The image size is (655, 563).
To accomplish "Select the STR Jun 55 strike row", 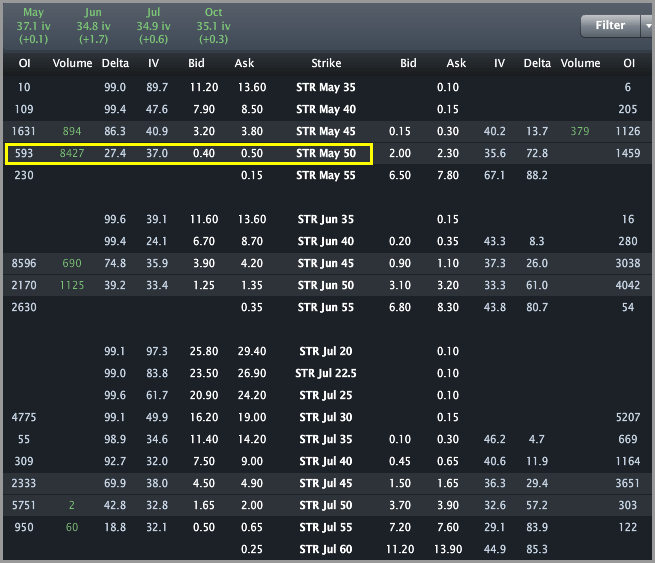I will tap(328, 307).
